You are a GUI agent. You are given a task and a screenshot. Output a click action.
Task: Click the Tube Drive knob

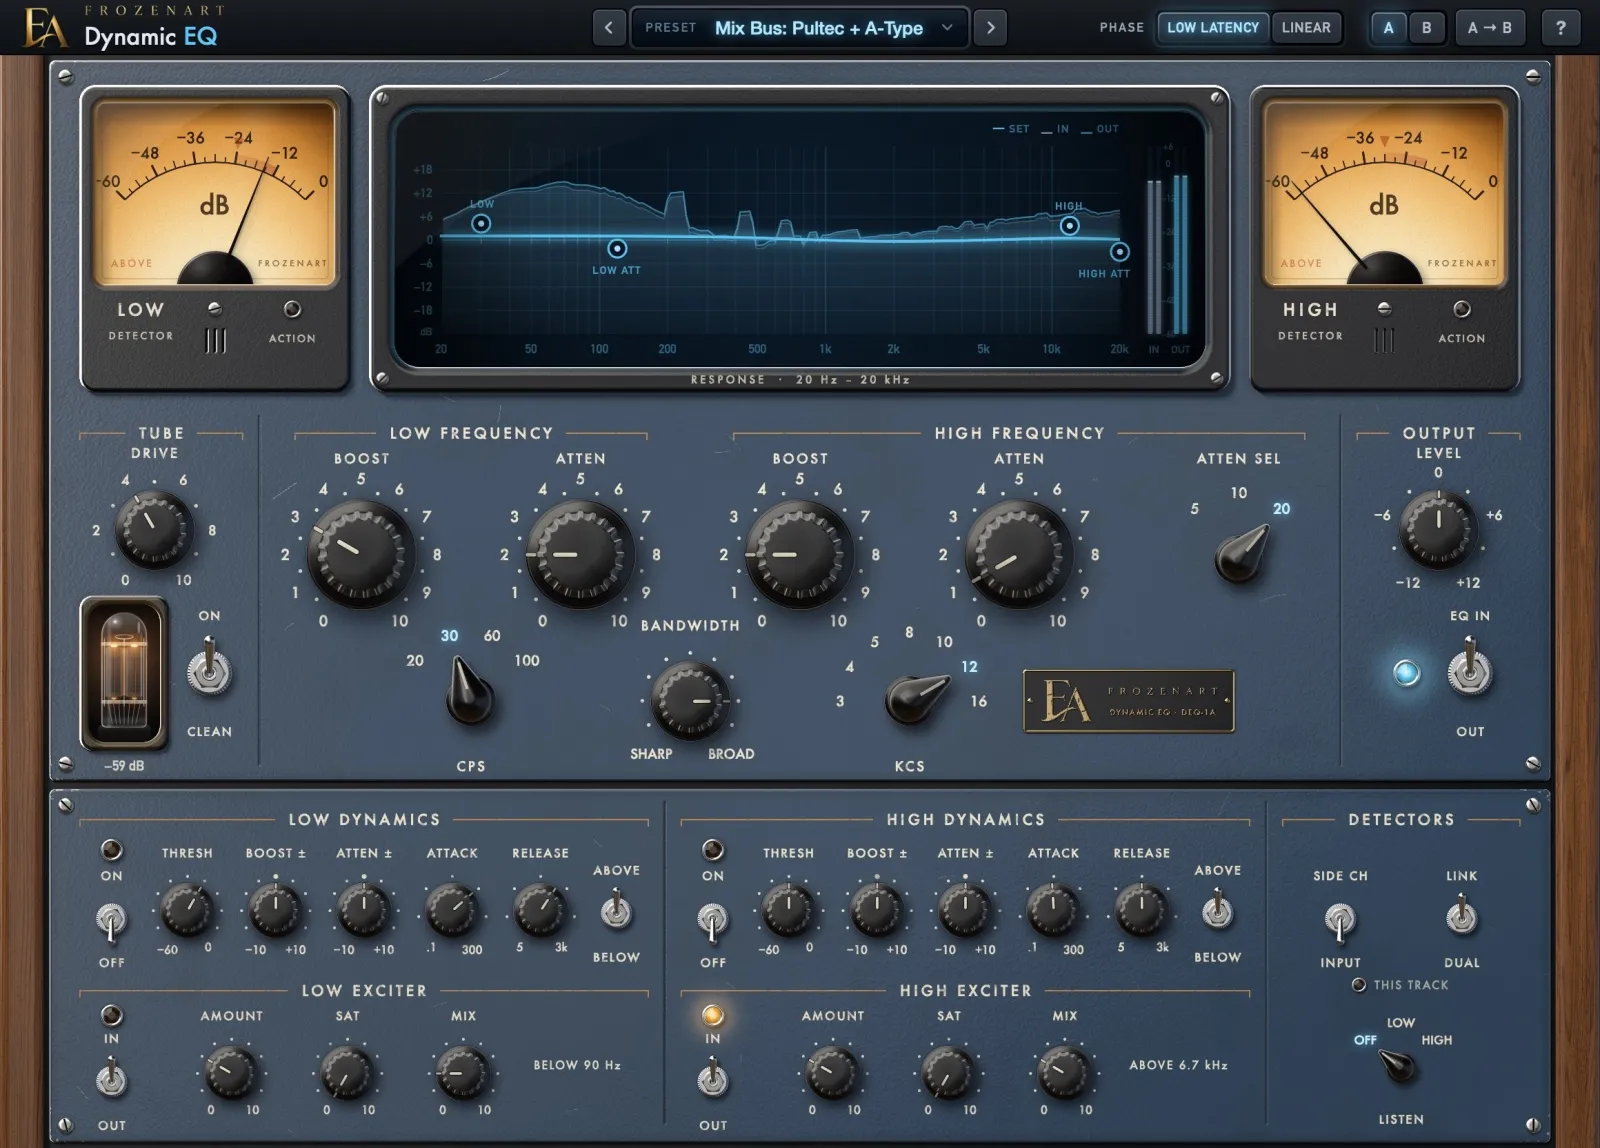tap(154, 529)
